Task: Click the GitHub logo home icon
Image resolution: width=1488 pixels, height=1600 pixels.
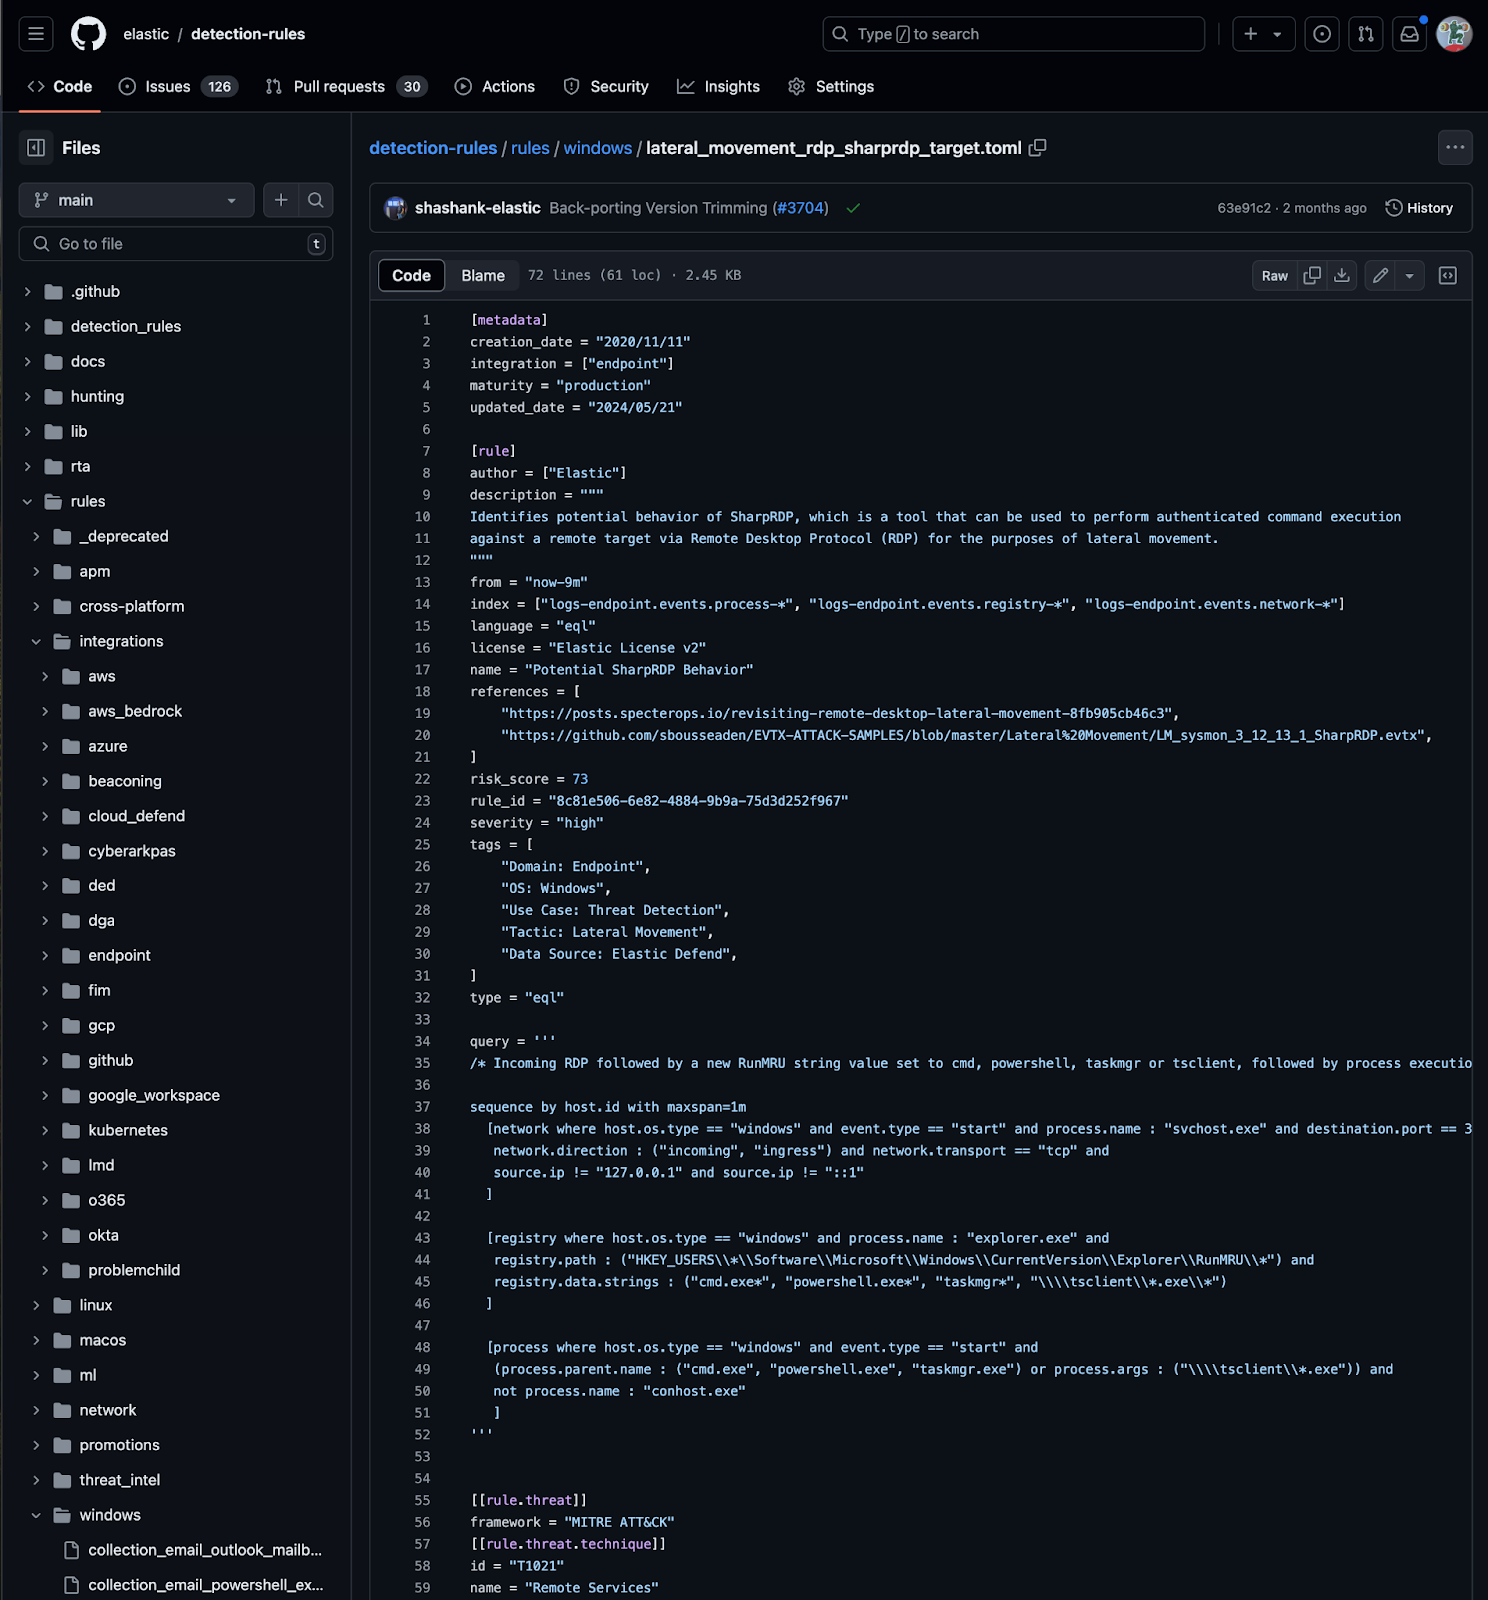Action: tap(88, 34)
